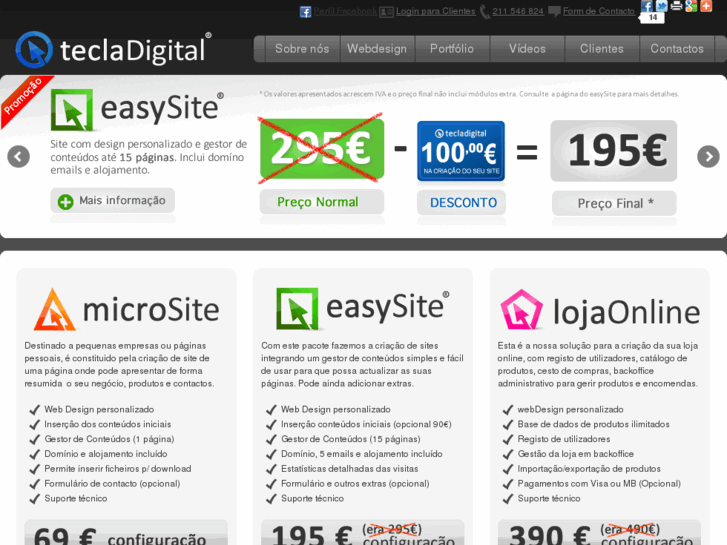The image size is (727, 545).
Task: Open the Portfólio menu
Action: coord(452,49)
